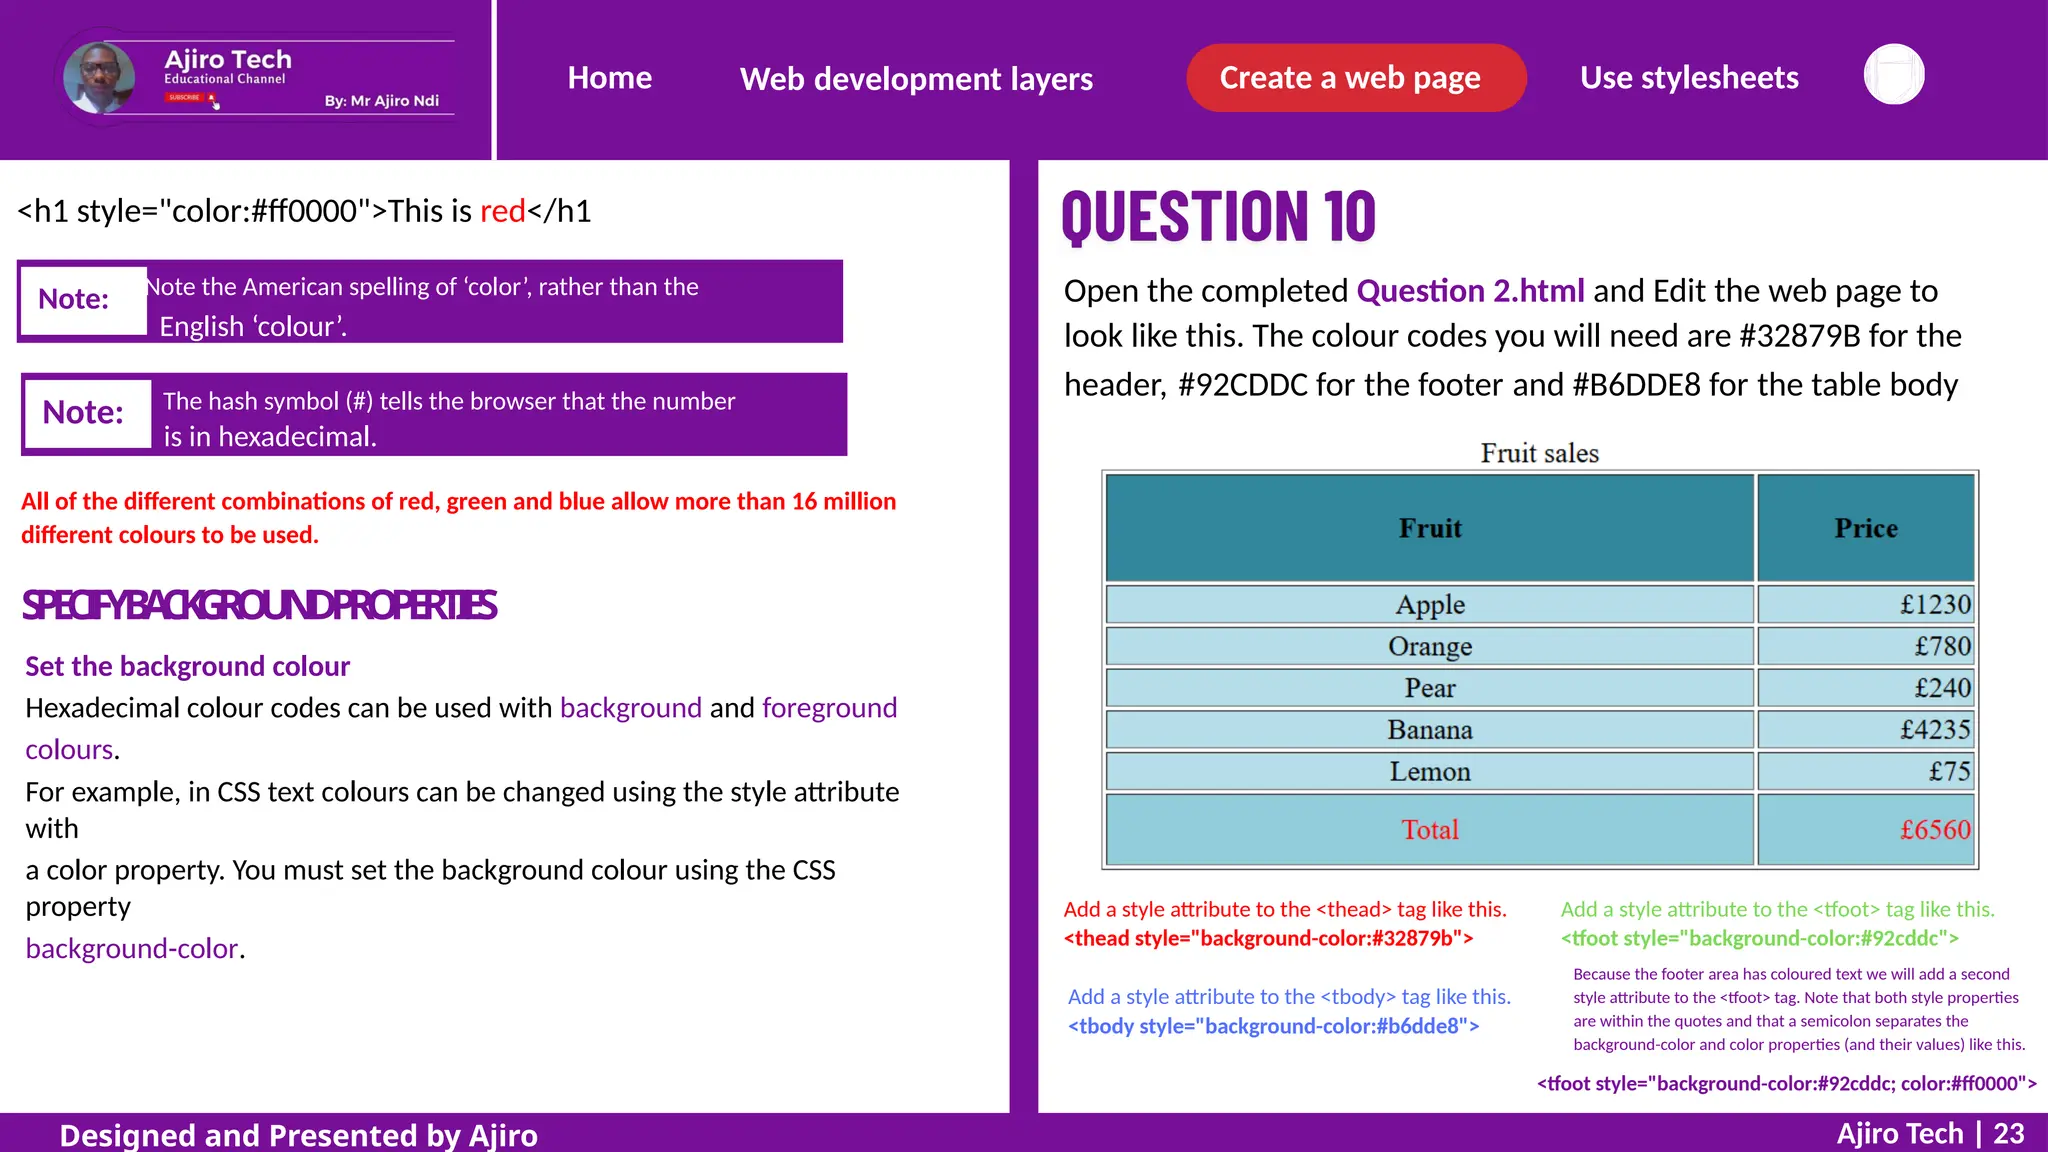Screen dimensions: 2048x1152
Task: Click the 'Question 2.html' file reference
Action: click(x=1471, y=291)
